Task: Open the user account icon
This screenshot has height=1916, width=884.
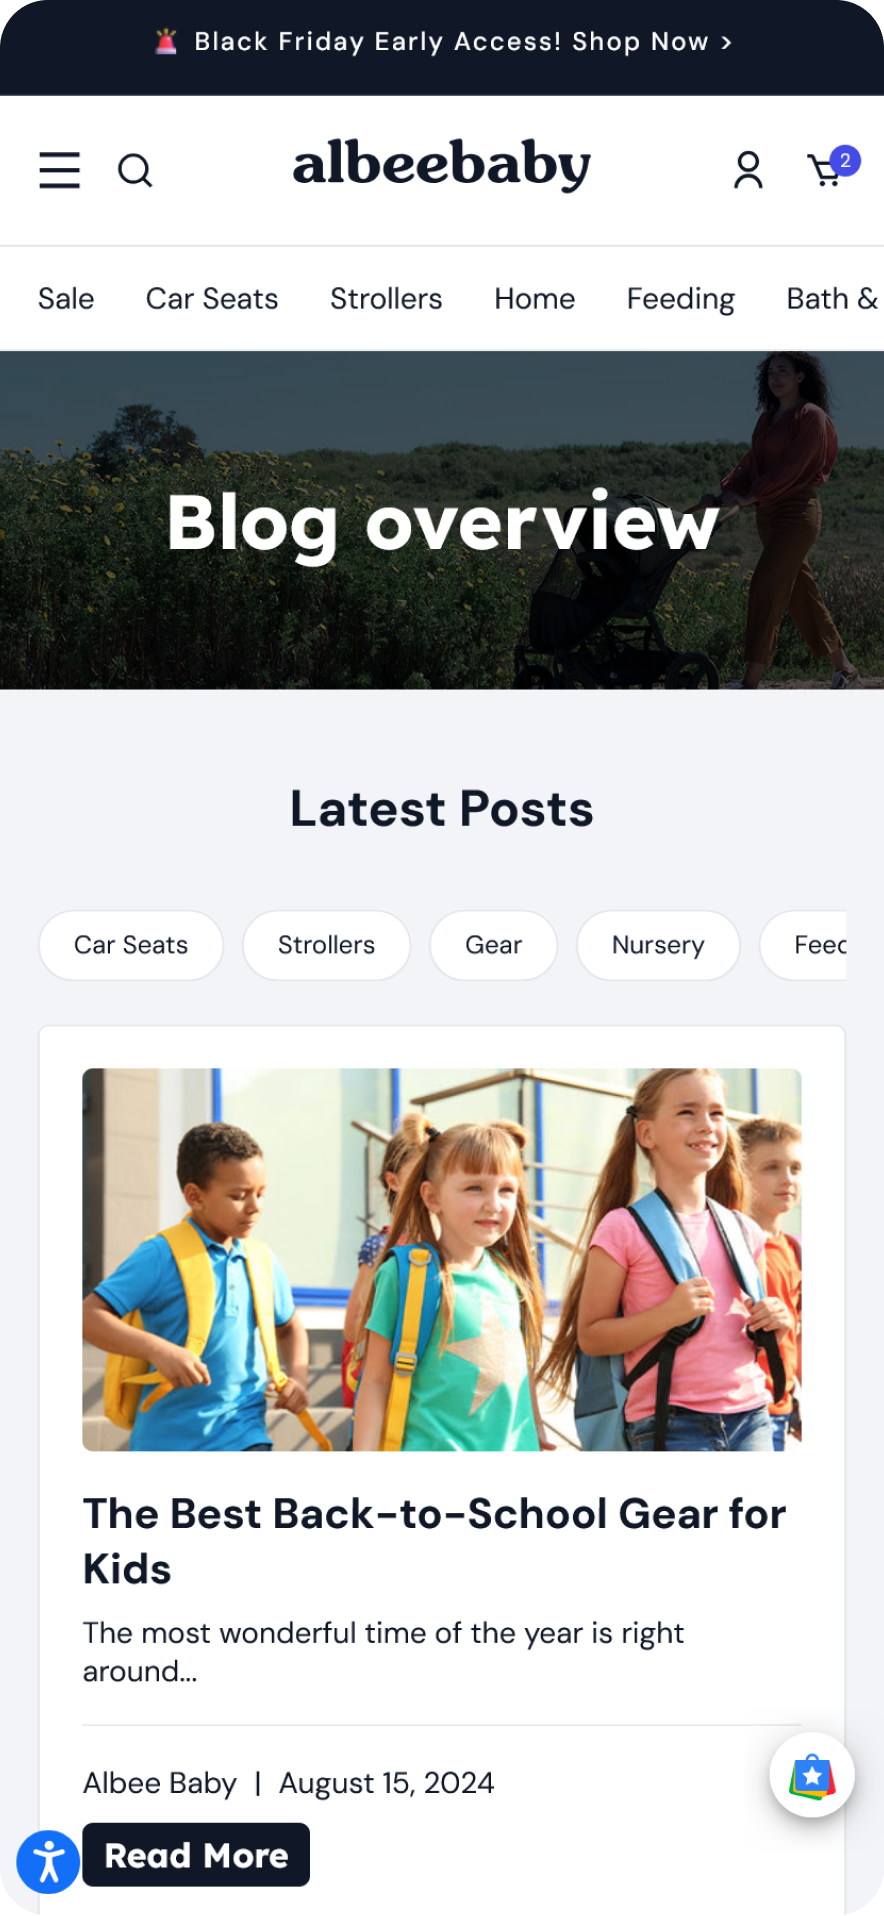Action: pyautogui.click(x=748, y=170)
